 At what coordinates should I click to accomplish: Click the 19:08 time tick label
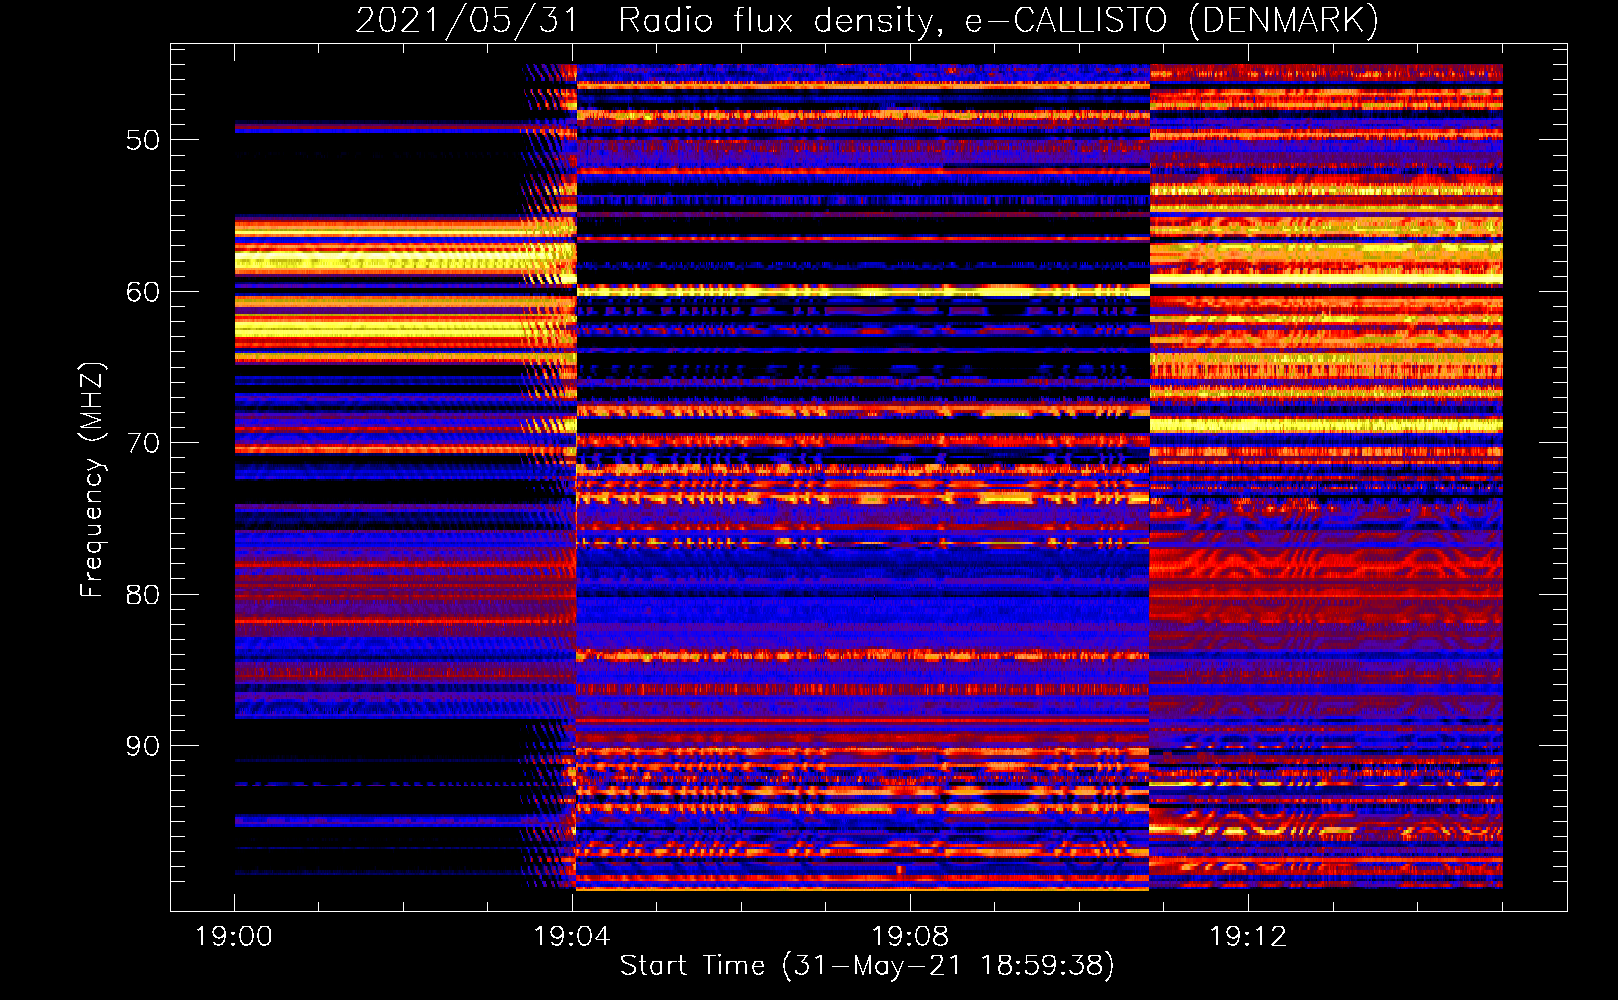[910, 937]
